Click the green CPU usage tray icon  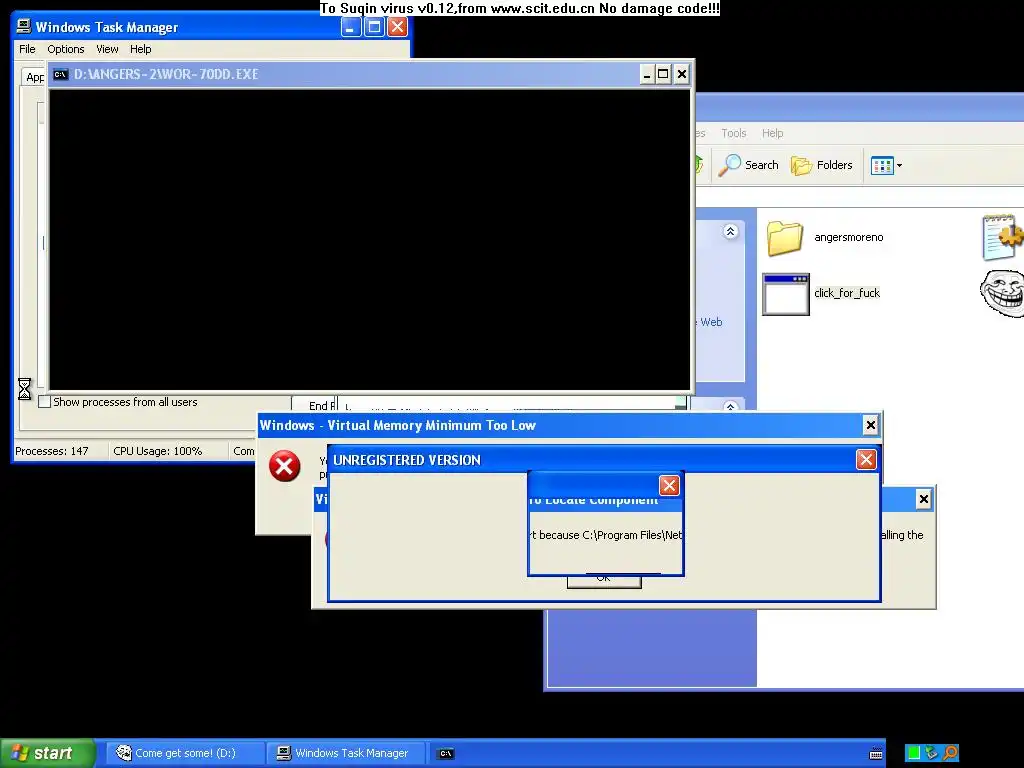(914, 753)
